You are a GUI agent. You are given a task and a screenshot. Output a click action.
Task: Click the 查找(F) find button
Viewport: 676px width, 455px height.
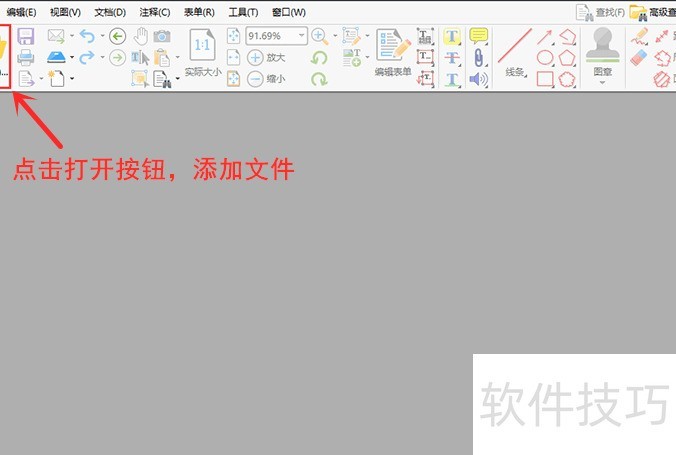coord(601,12)
